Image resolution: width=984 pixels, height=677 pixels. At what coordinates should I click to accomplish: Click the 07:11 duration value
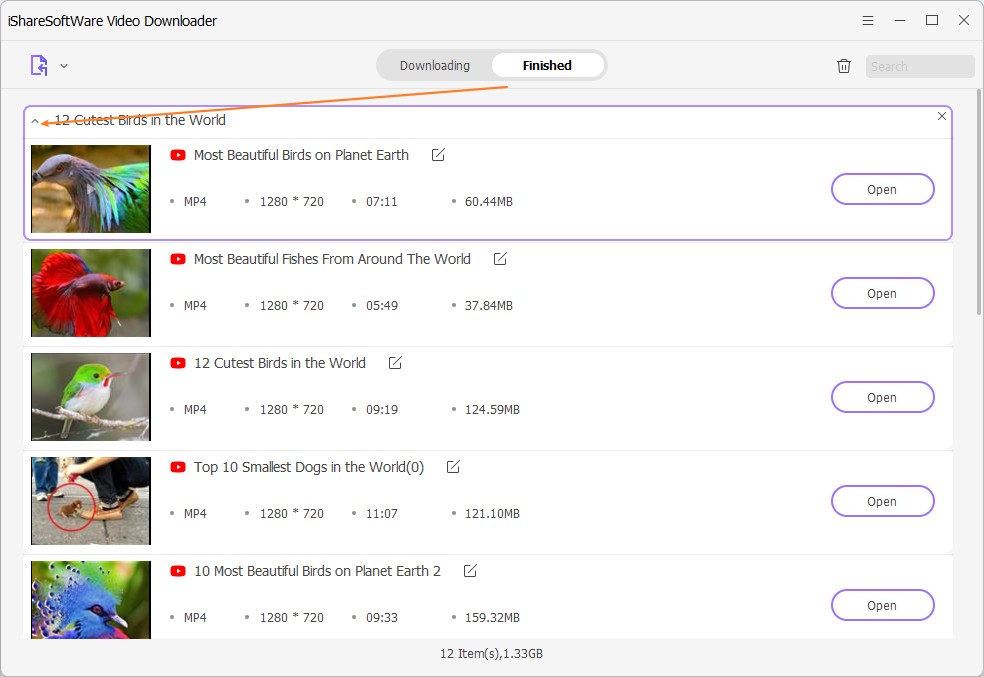pyautogui.click(x=382, y=202)
